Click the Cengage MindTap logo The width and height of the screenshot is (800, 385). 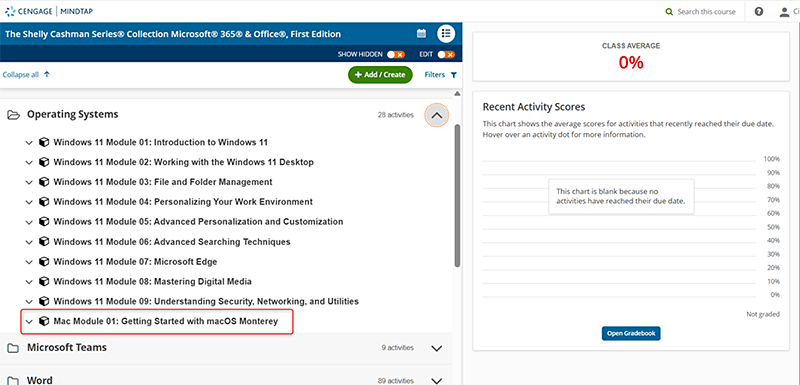[49, 11]
